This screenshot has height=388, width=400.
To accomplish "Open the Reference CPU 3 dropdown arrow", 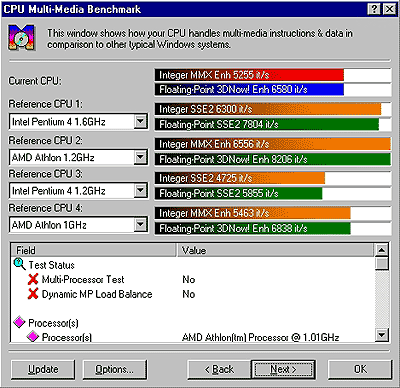I will (x=141, y=191).
